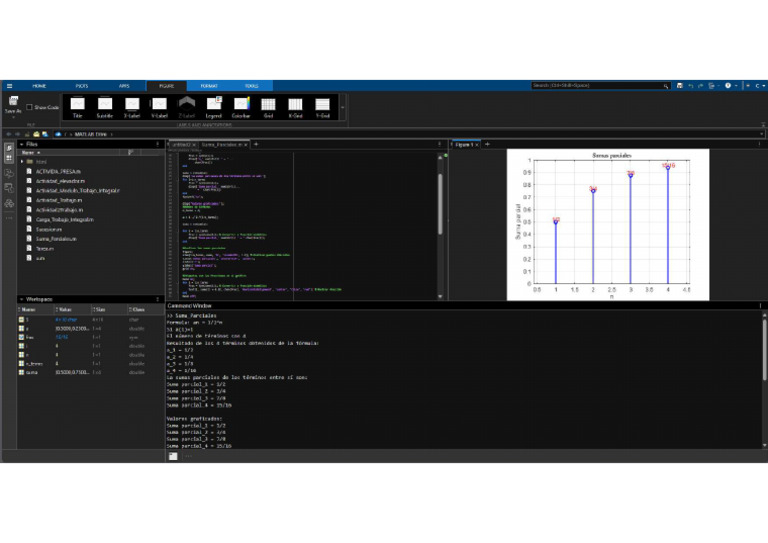
Task: Toggle the Grid icon in ribbon
Action: coord(268,105)
